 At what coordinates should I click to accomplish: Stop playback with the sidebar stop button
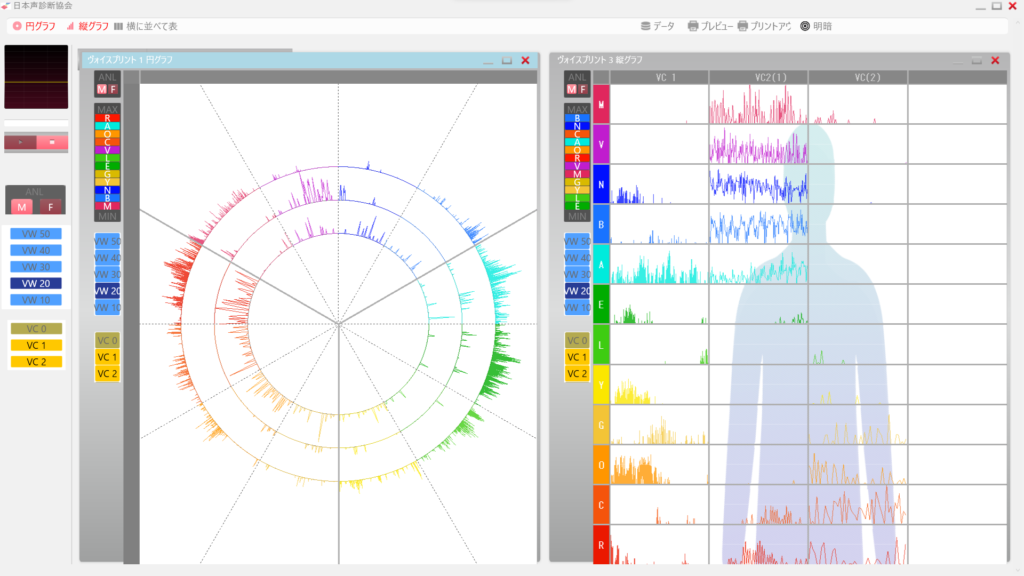click(52, 142)
